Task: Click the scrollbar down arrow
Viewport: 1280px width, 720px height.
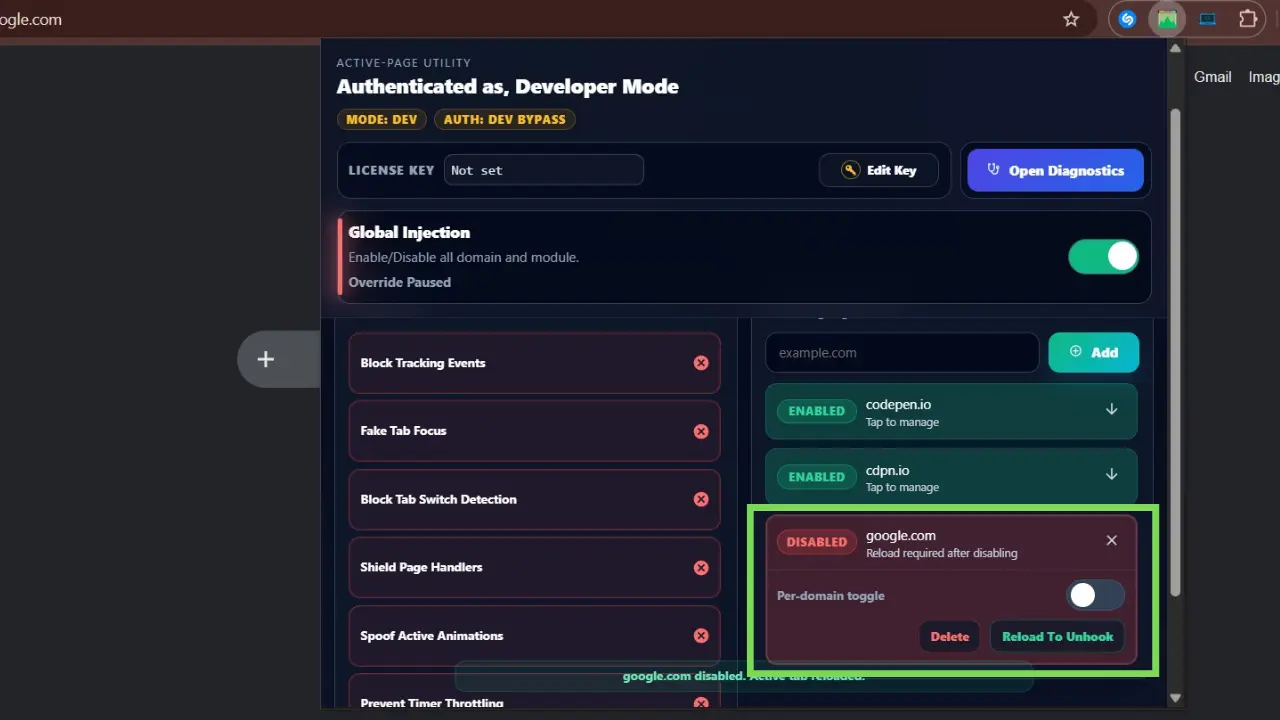Action: coord(1175,698)
